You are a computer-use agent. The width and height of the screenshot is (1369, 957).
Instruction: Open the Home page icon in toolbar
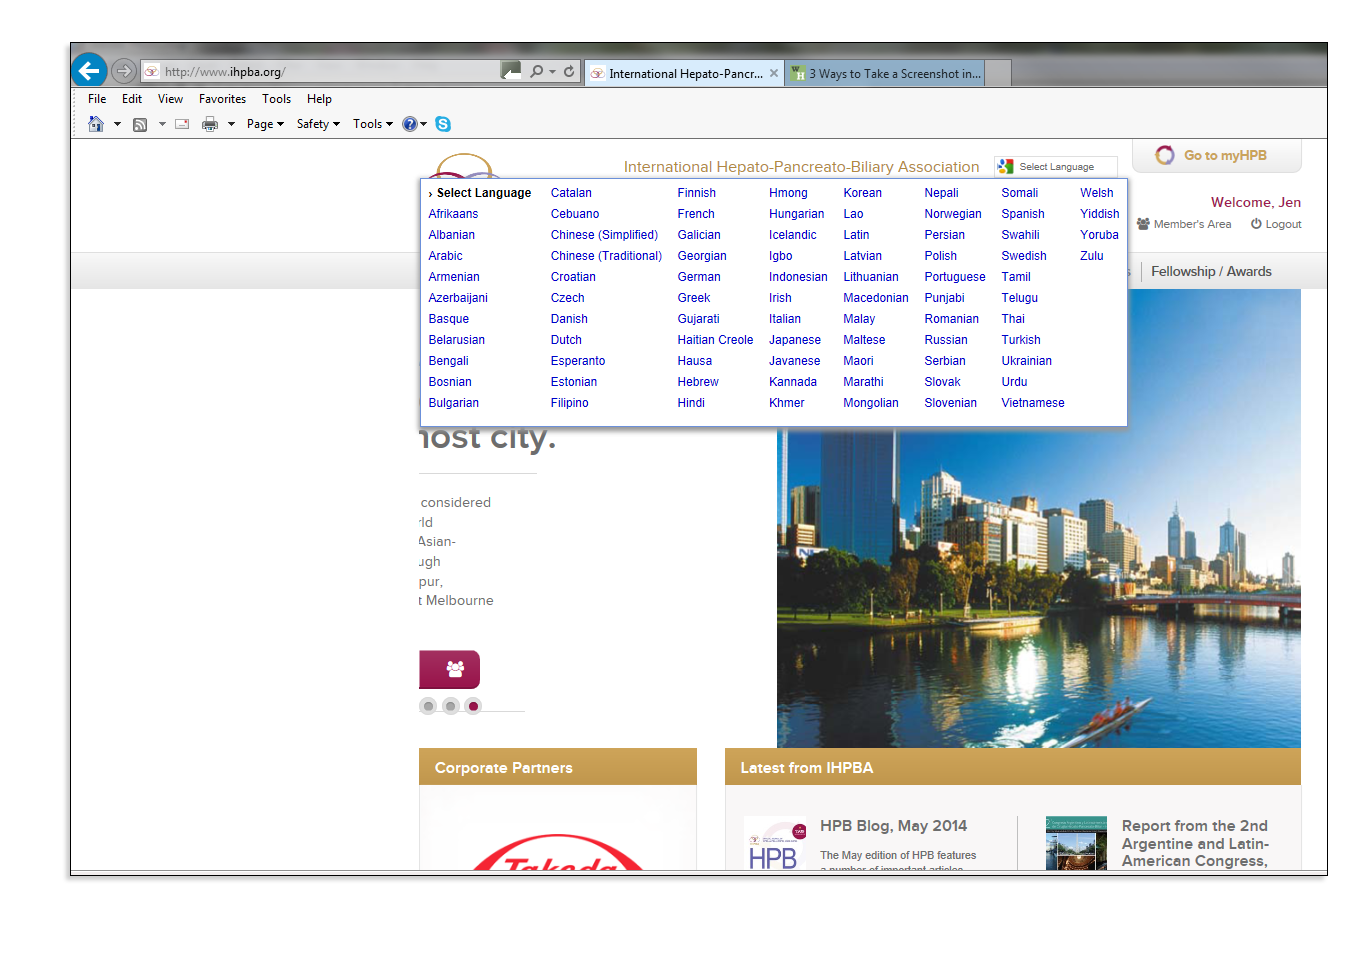coord(96,124)
